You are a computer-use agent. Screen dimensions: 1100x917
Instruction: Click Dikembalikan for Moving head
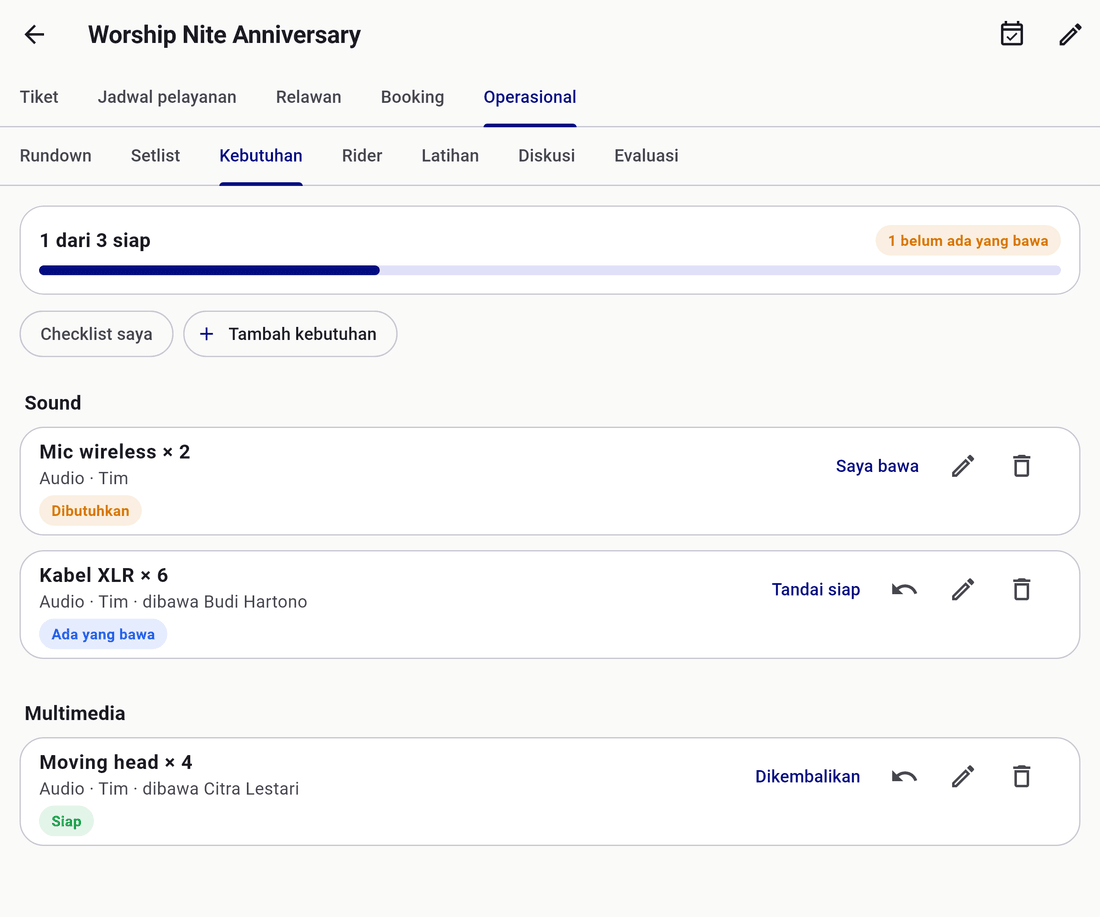[x=807, y=777]
